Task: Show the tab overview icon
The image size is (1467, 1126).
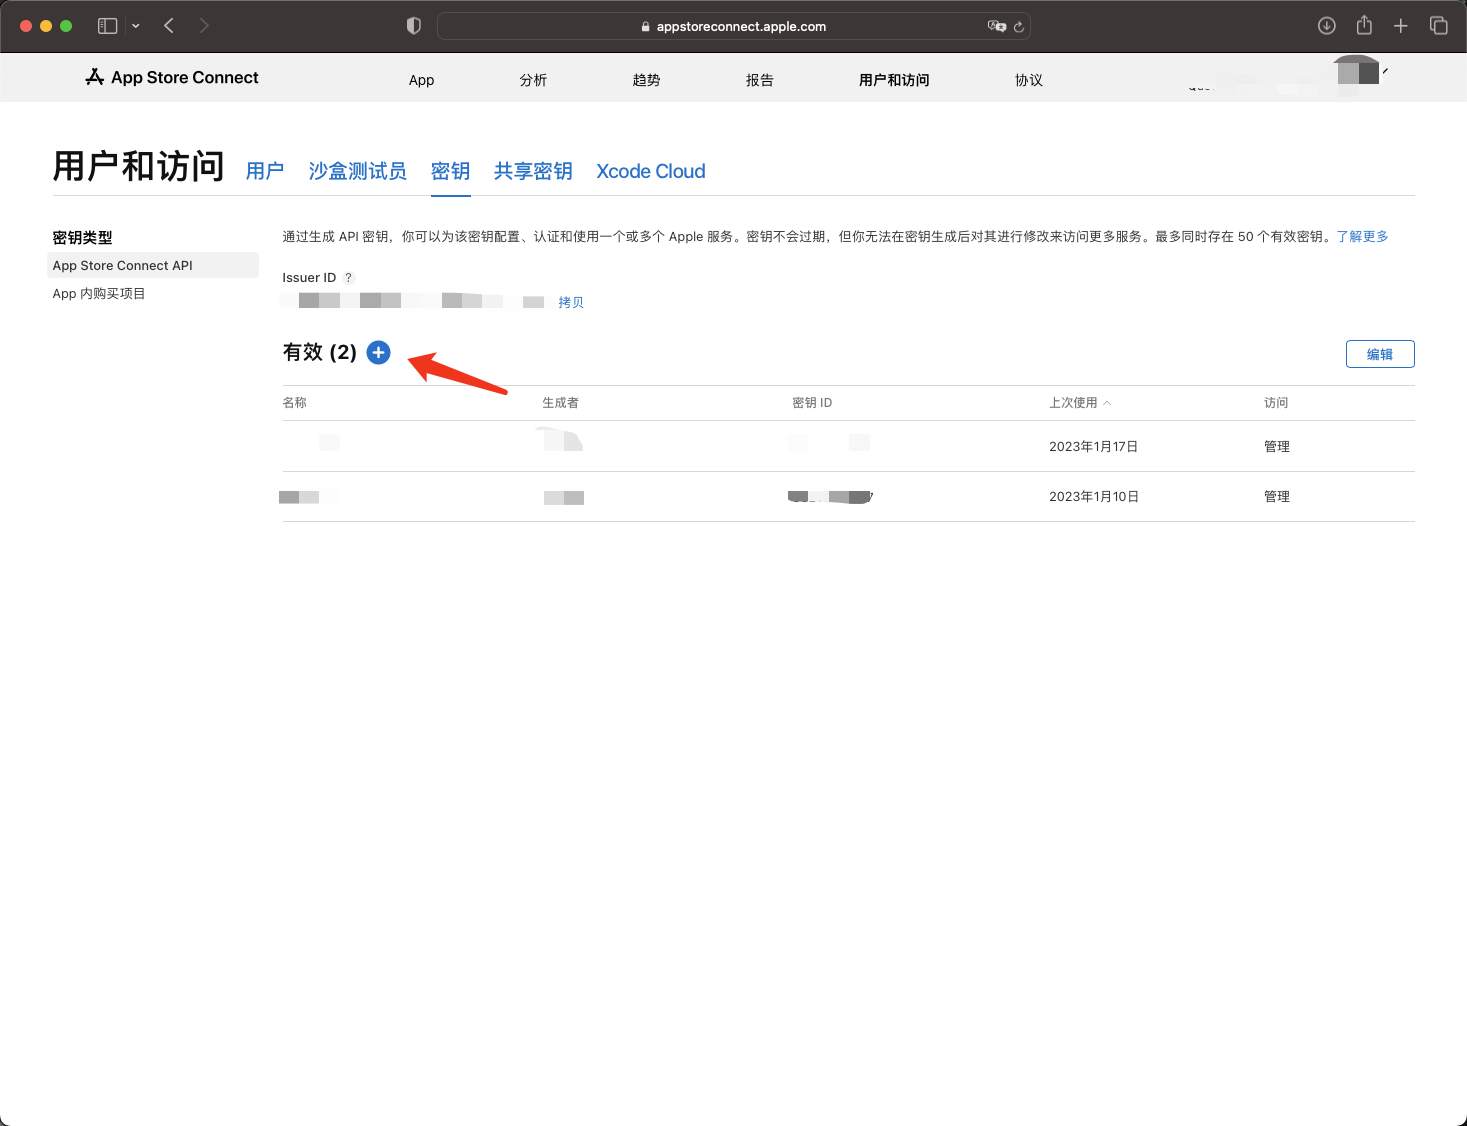Action: (x=1439, y=26)
